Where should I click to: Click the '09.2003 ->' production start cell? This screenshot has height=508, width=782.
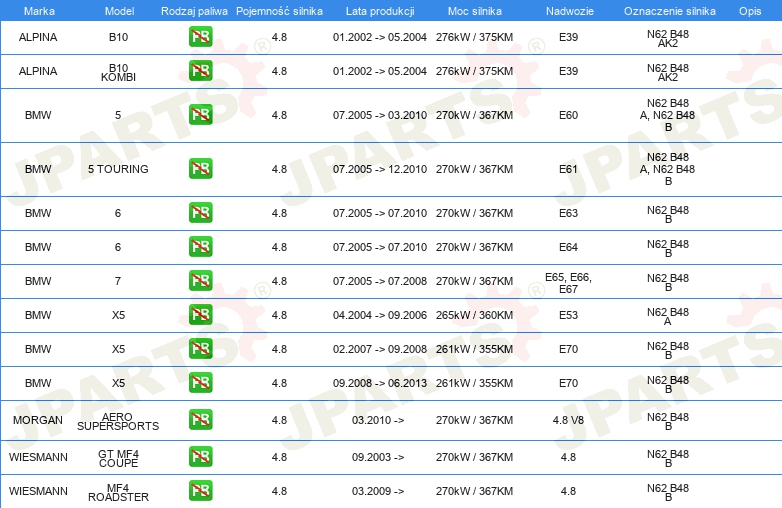pos(378,457)
